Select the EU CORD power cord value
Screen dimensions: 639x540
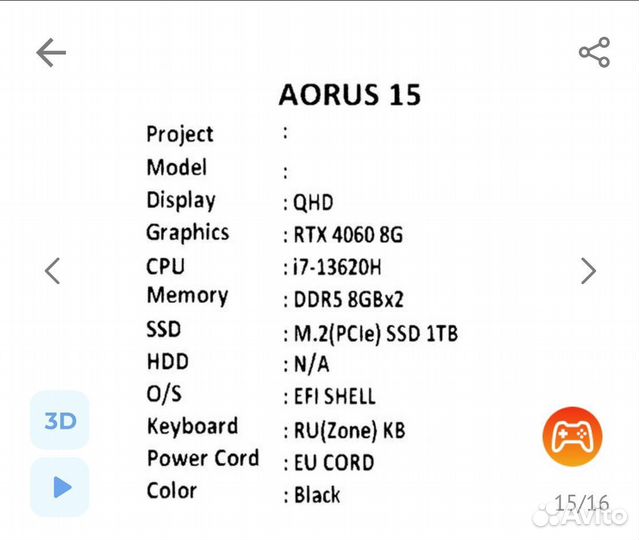(334, 463)
